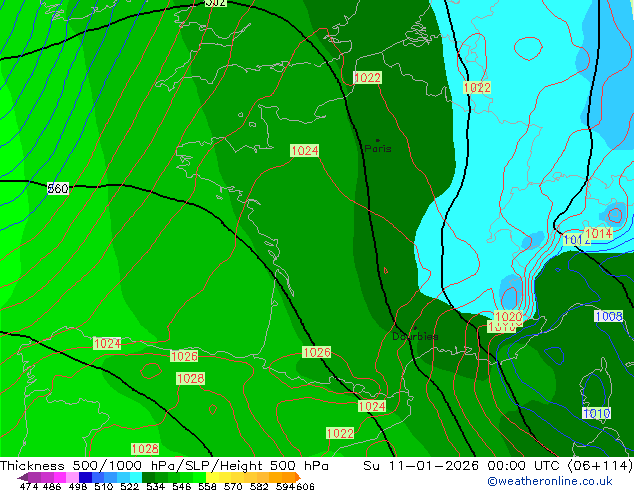Click the chart title "Thickness 500/1000 hPa/SLP/Height 500 hPa"
This screenshot has height=490, width=634.
coord(164,466)
